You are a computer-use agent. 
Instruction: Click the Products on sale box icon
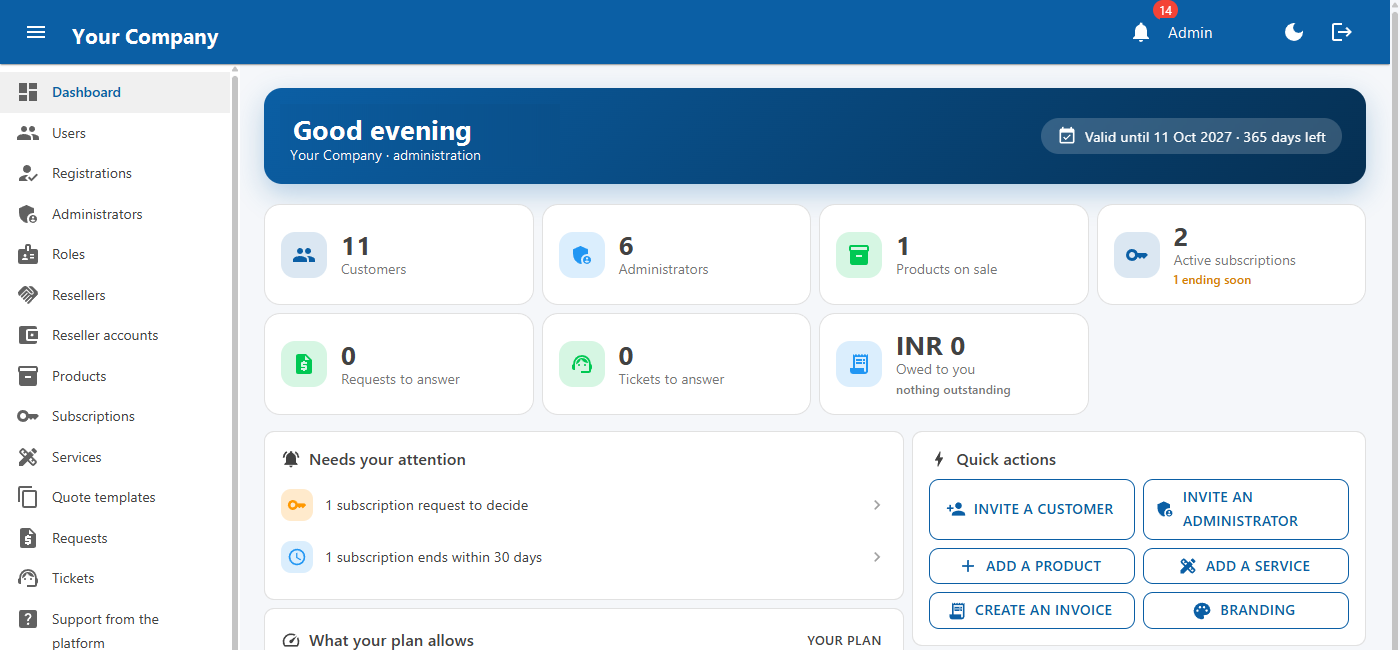coord(859,255)
